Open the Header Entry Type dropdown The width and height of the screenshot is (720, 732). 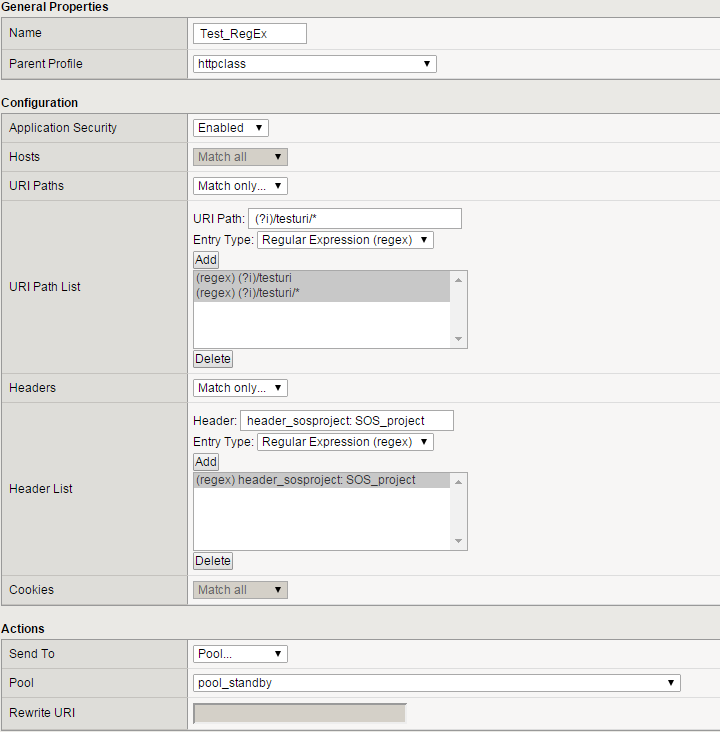click(x=345, y=442)
